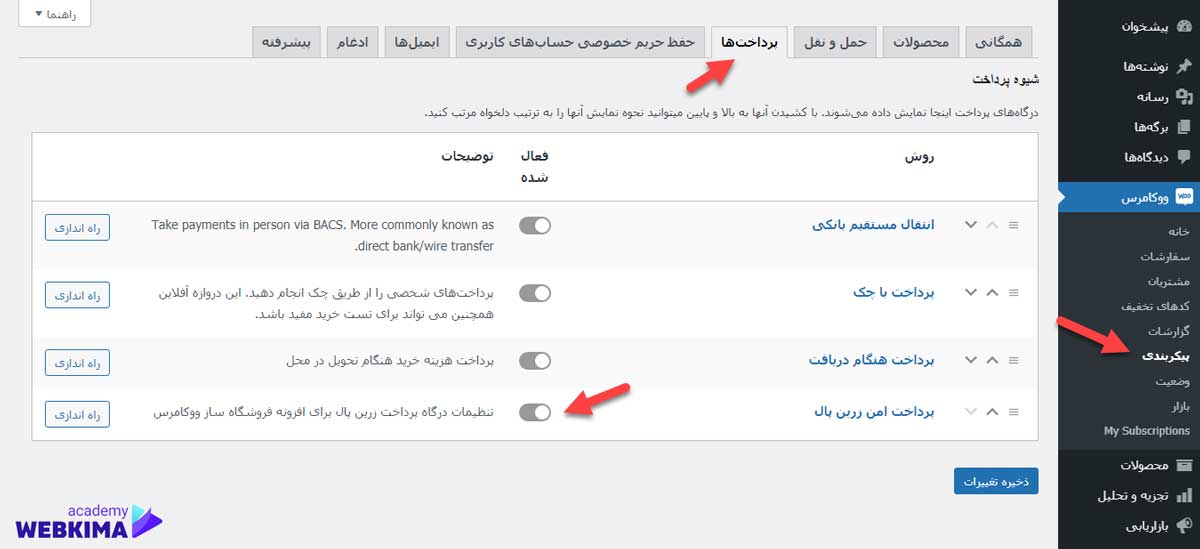
Task: Click the archive icon beside محصولات menu
Action: click(x=1184, y=465)
